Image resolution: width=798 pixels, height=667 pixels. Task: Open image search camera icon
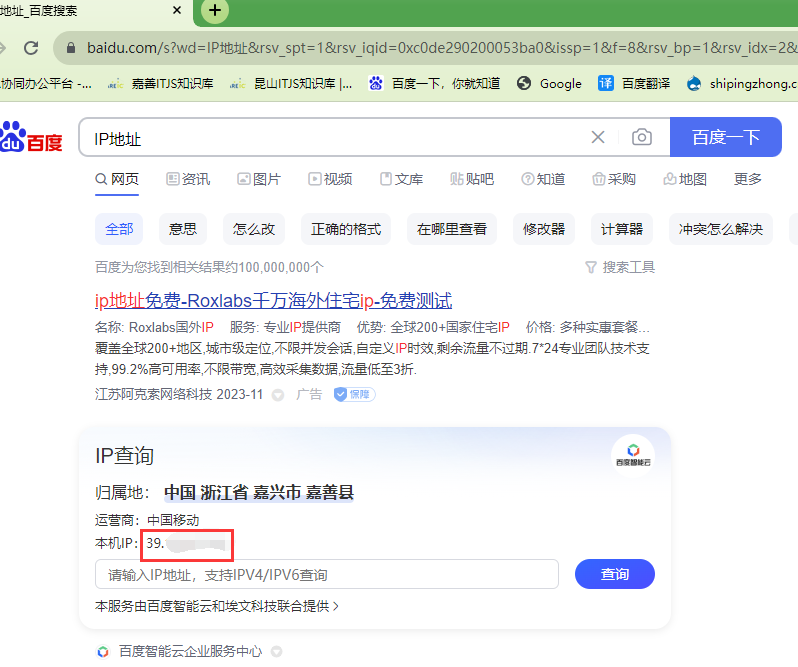[x=642, y=137]
